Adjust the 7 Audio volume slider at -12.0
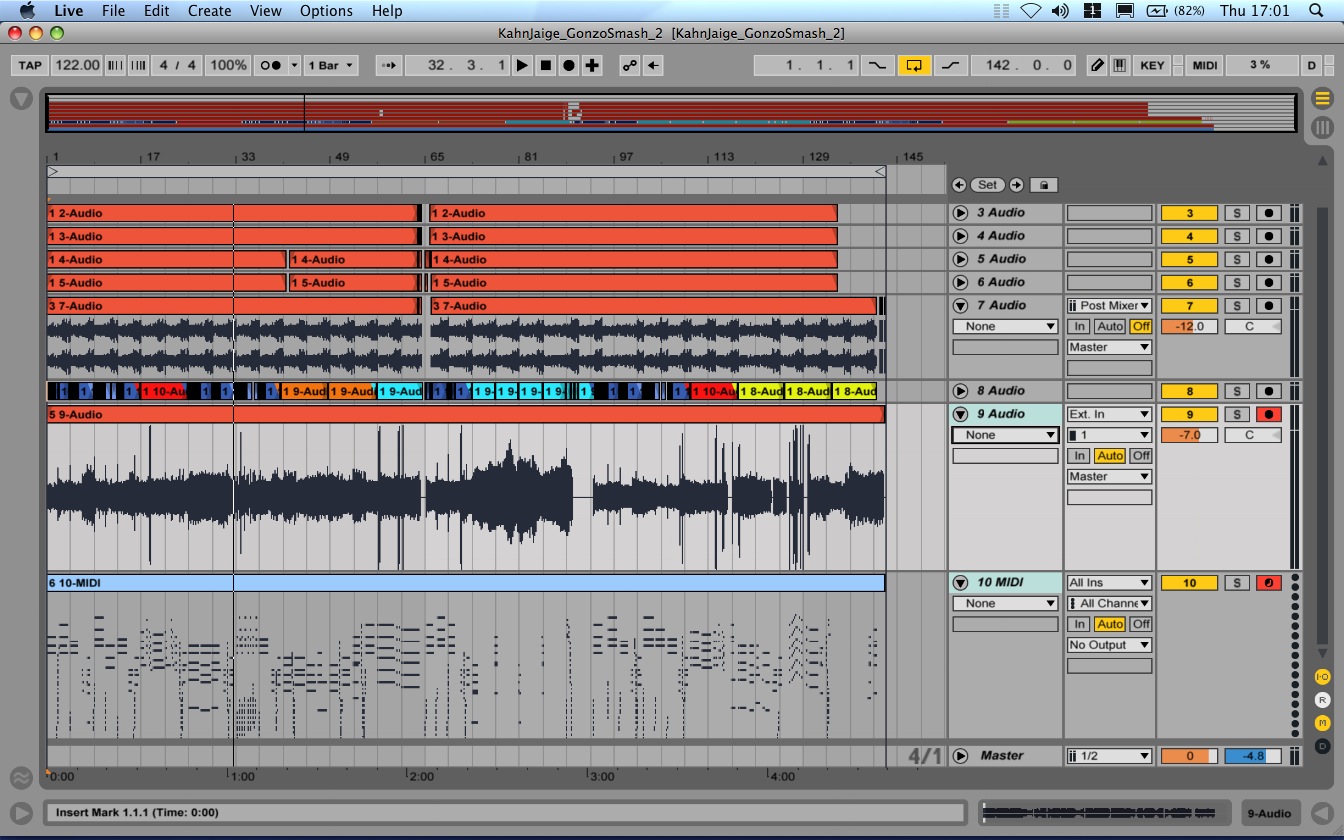1344x840 pixels. [1189, 326]
